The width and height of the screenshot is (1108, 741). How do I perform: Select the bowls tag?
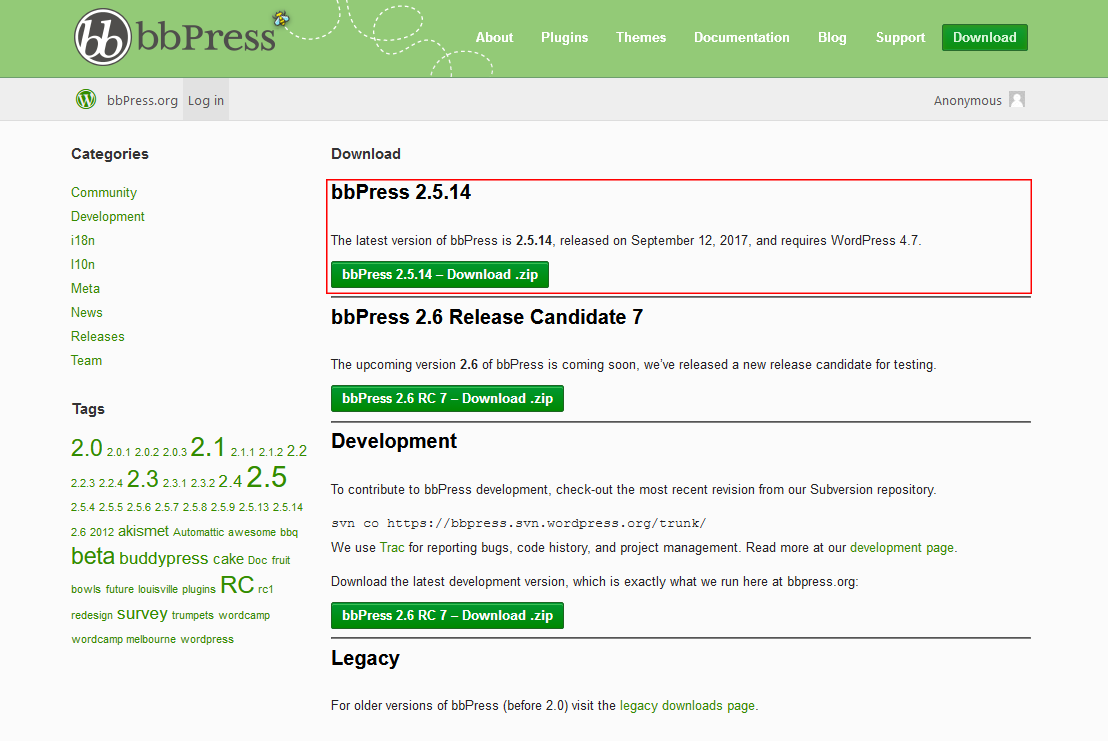pos(86,589)
